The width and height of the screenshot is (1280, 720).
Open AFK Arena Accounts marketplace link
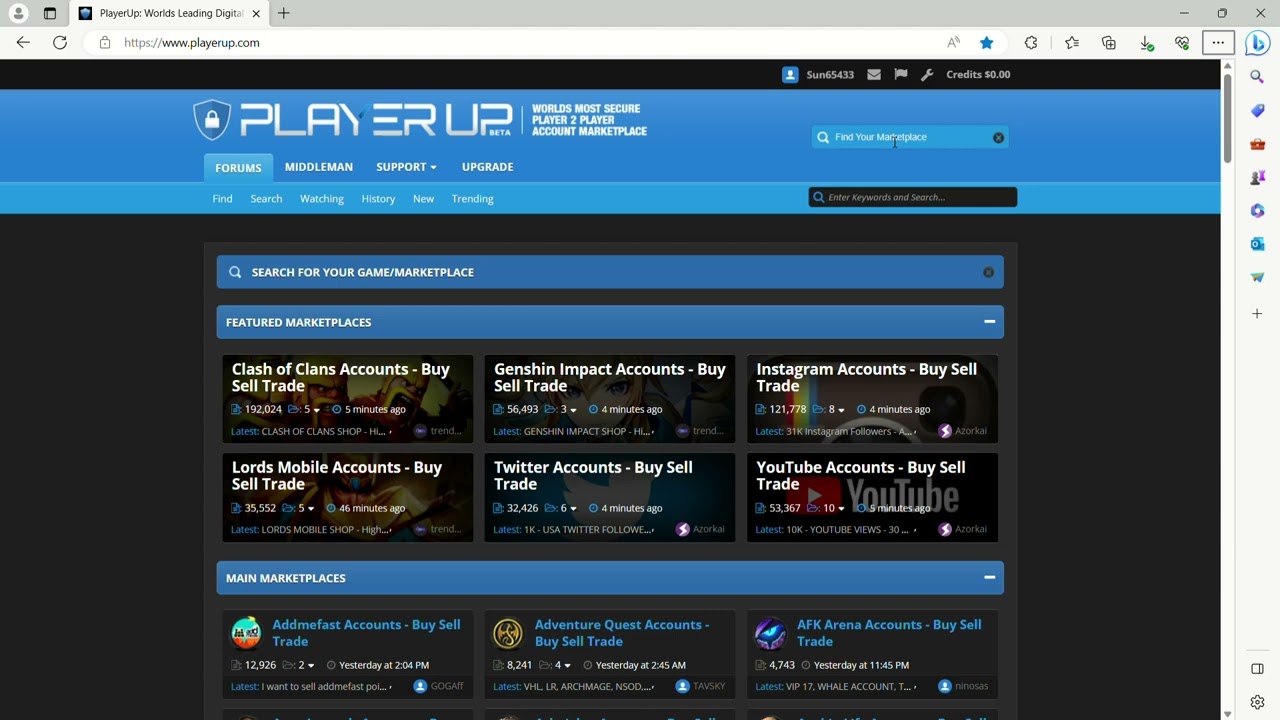[x=889, y=633]
